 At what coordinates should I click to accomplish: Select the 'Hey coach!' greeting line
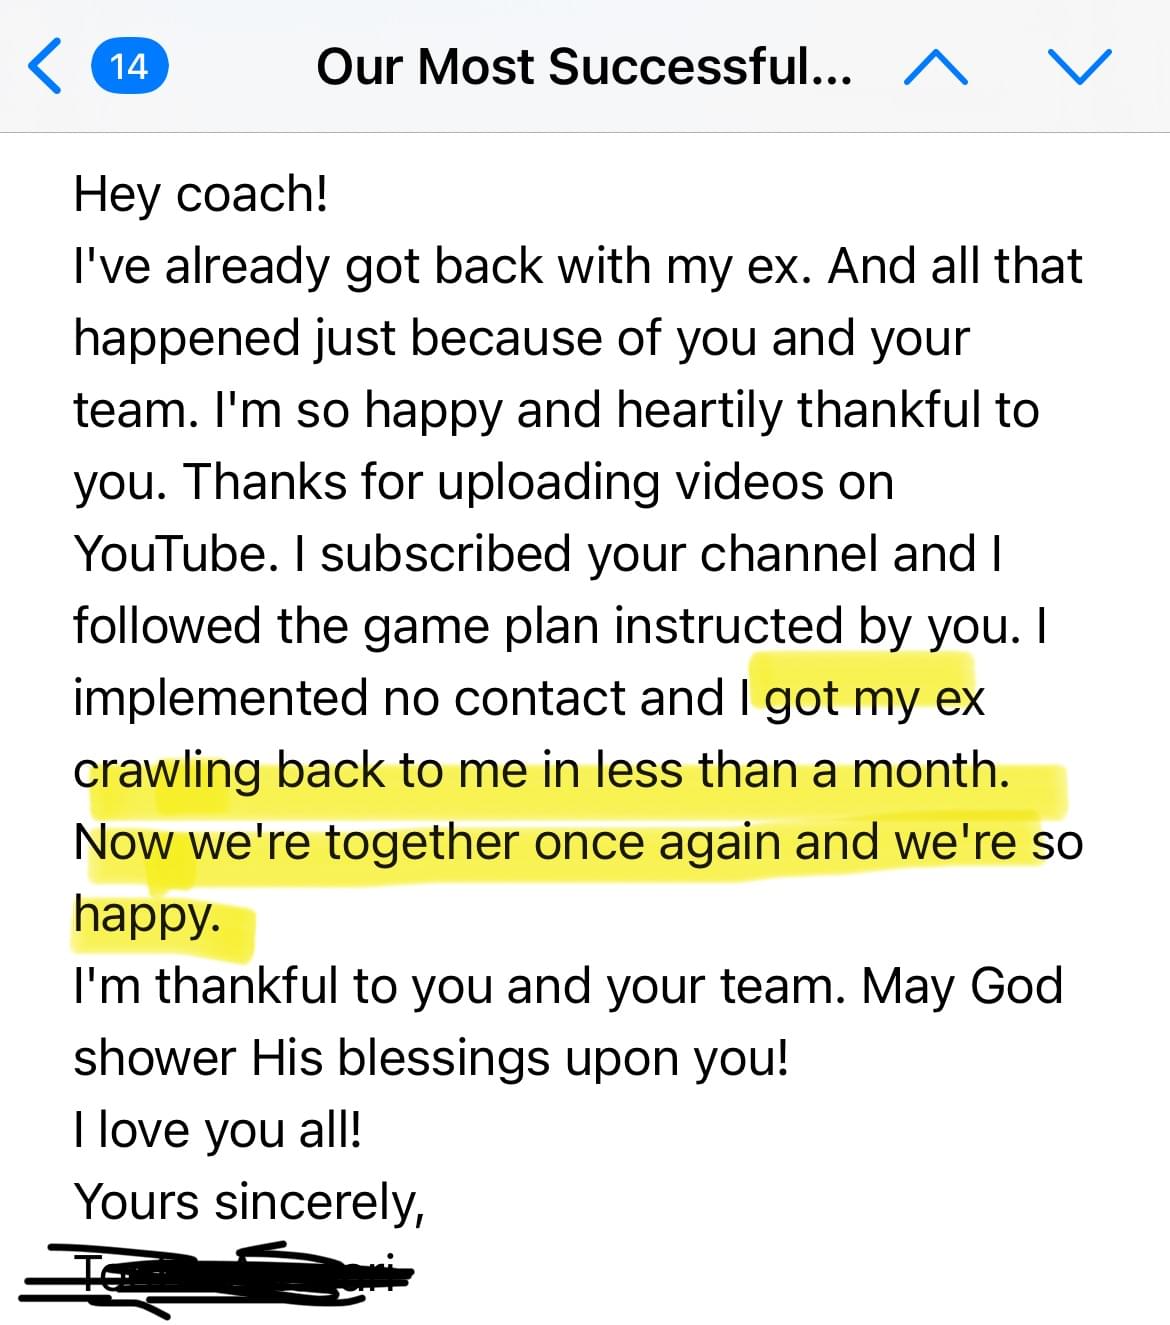point(201,194)
